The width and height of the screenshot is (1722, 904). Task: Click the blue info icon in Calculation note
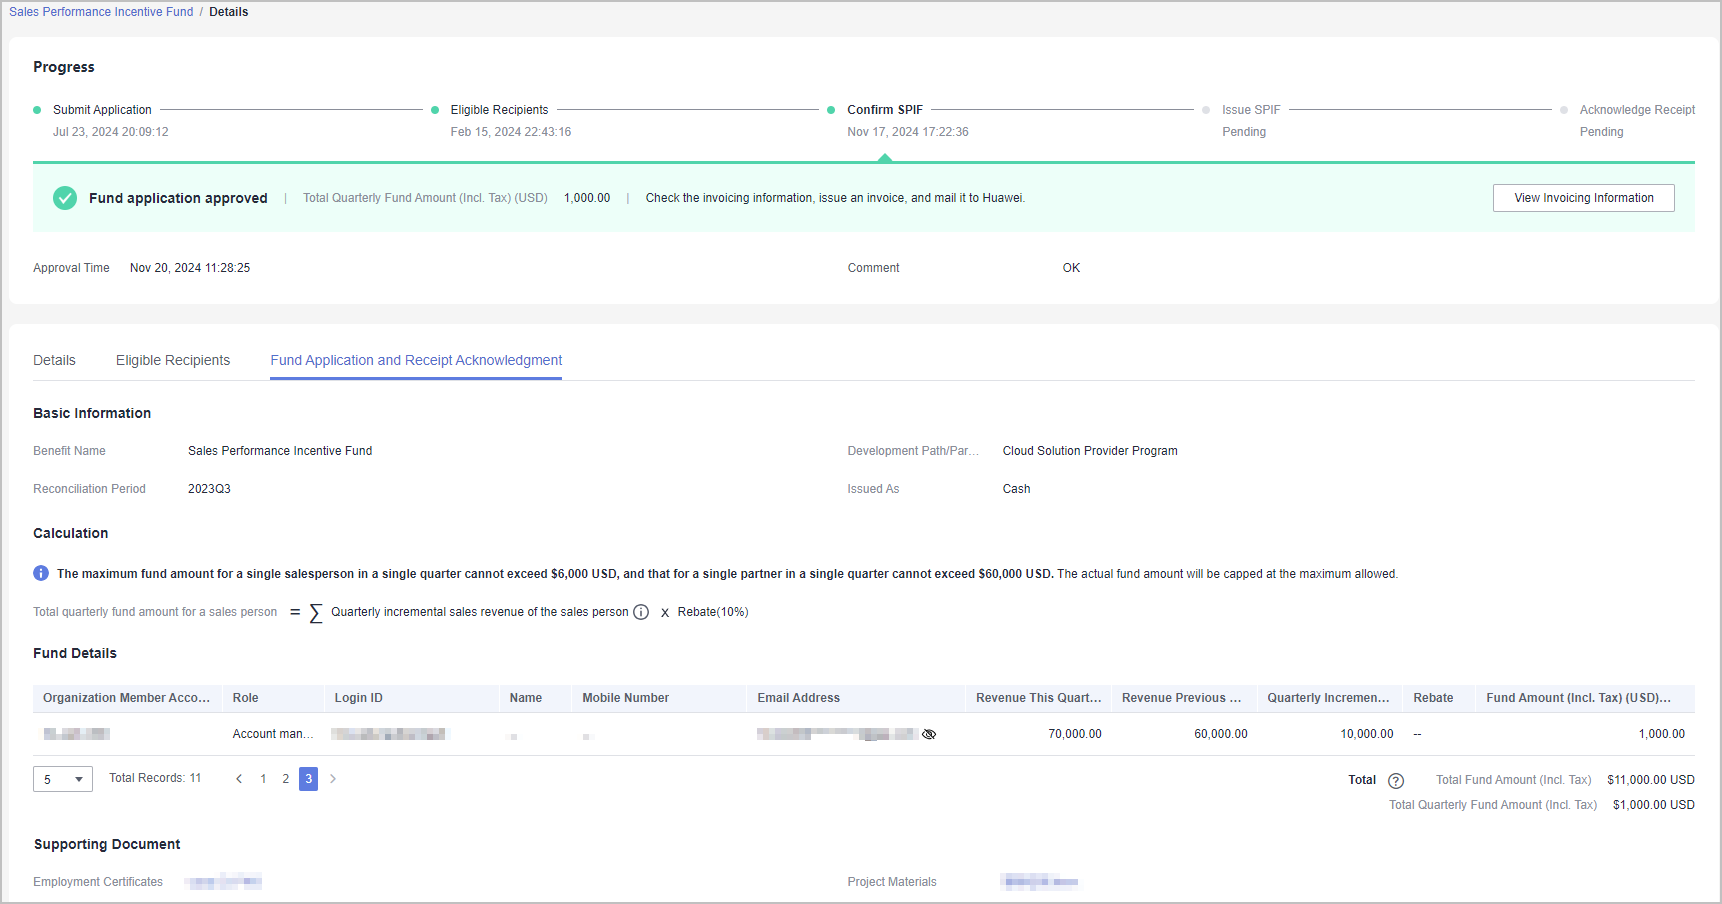(x=41, y=573)
